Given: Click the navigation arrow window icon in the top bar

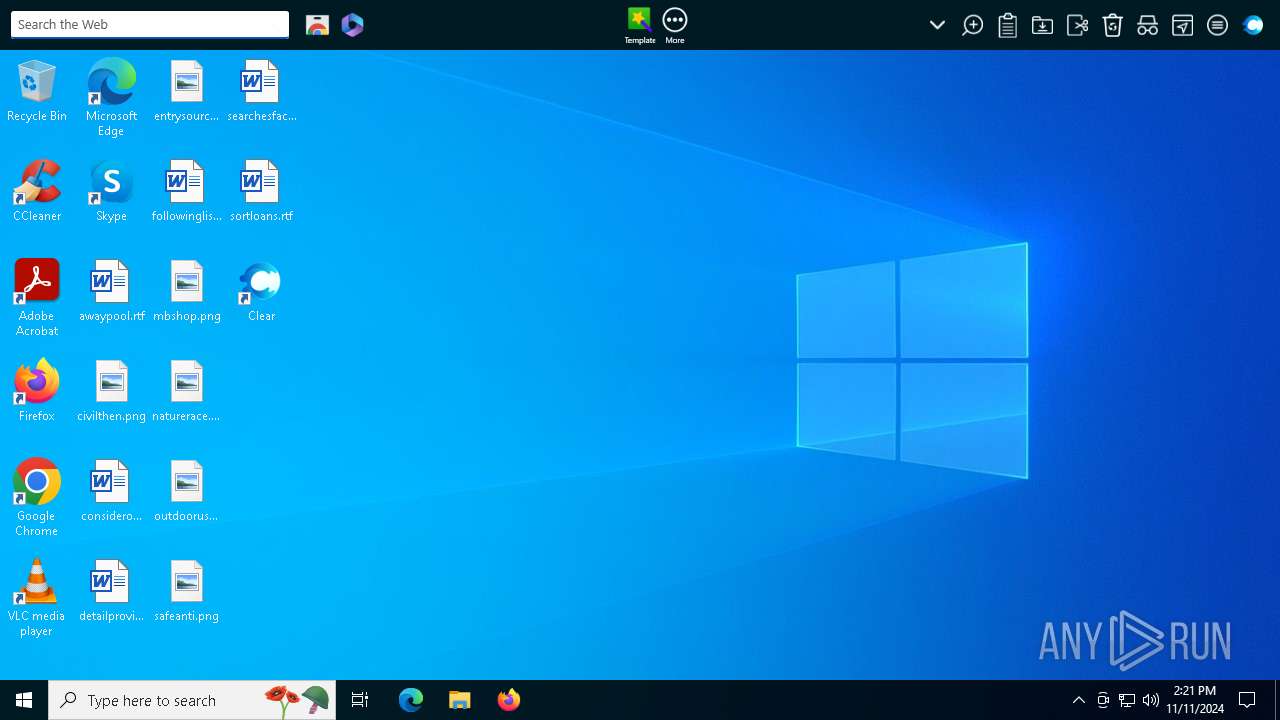Looking at the screenshot, I should 1182,25.
